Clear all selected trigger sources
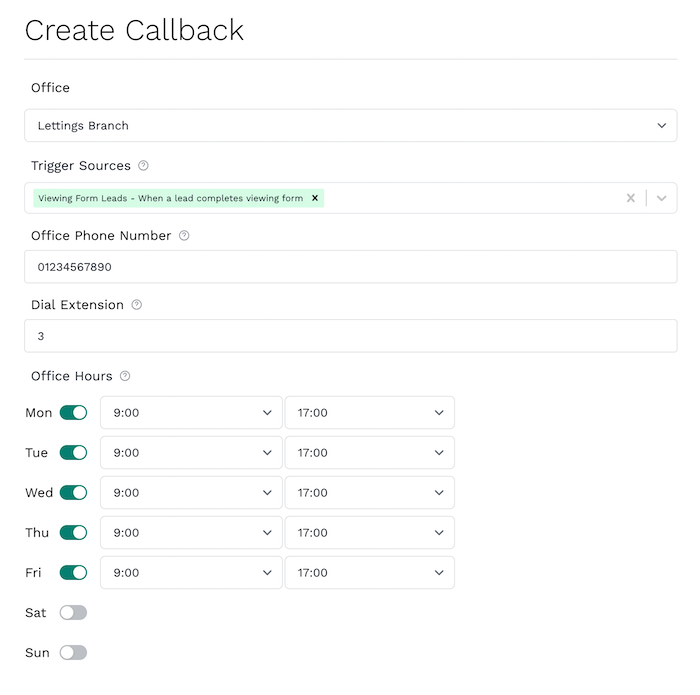This screenshot has height=695, width=700. [x=631, y=198]
